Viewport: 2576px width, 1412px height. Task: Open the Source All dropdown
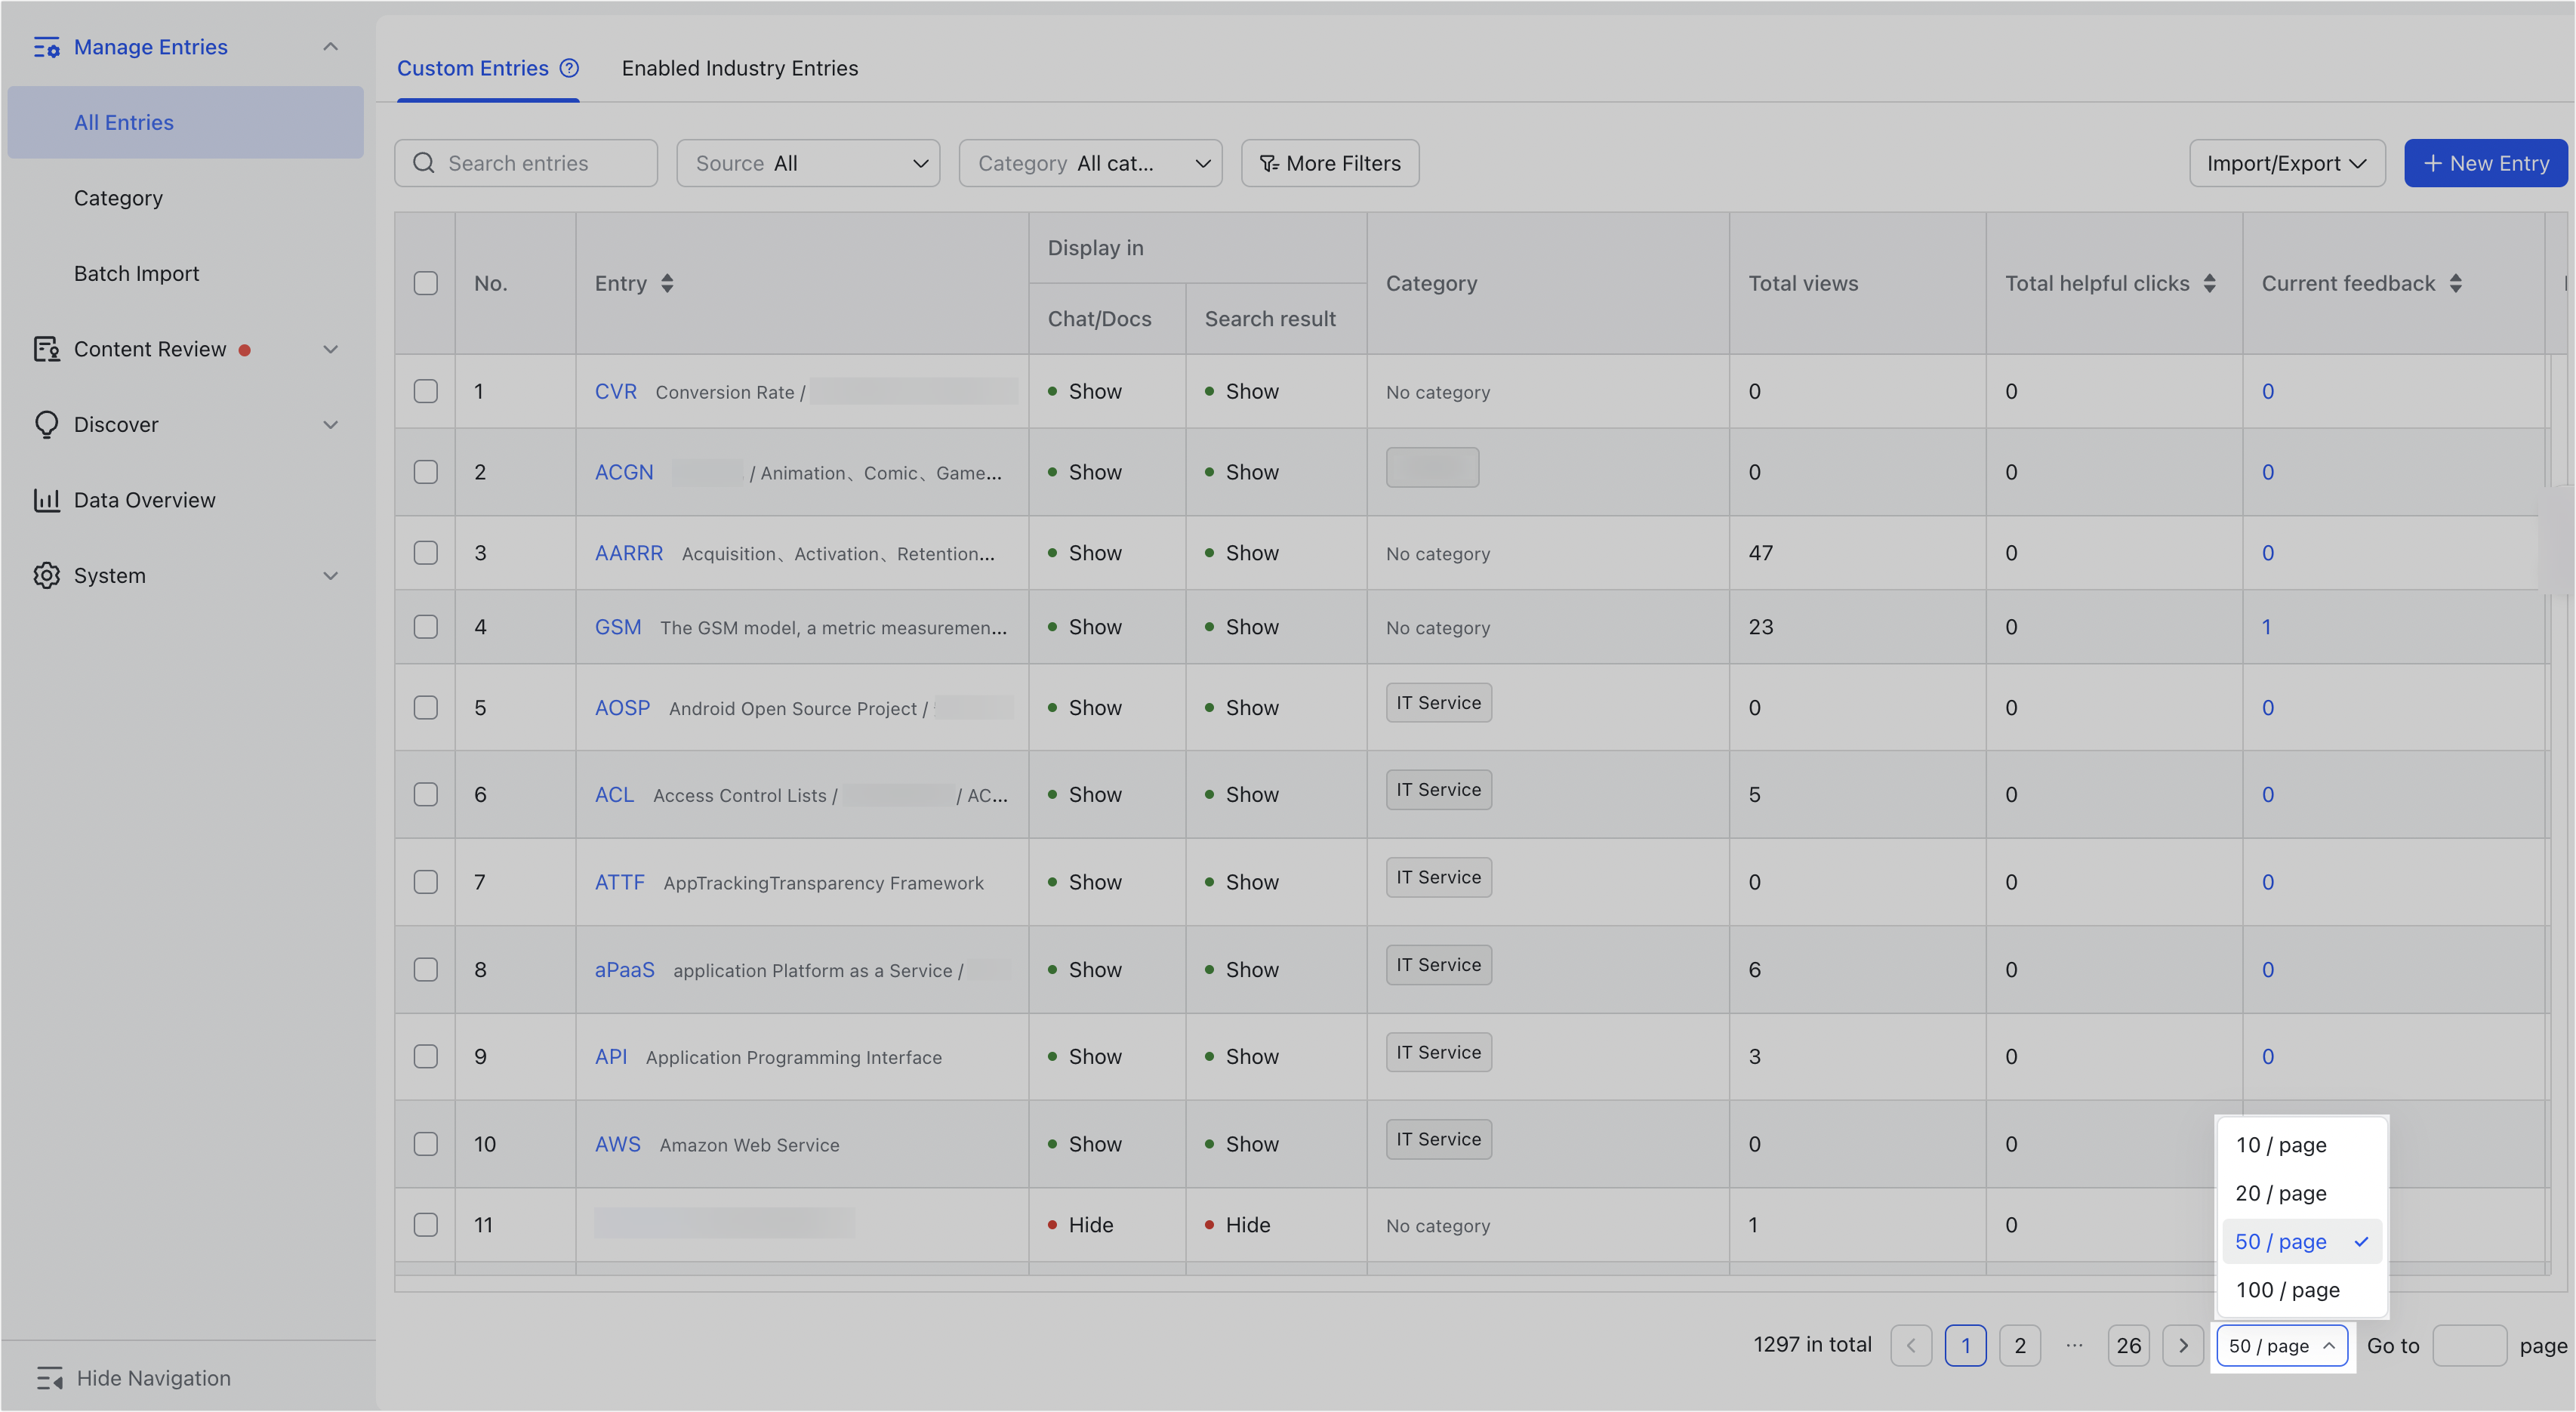[x=807, y=162]
